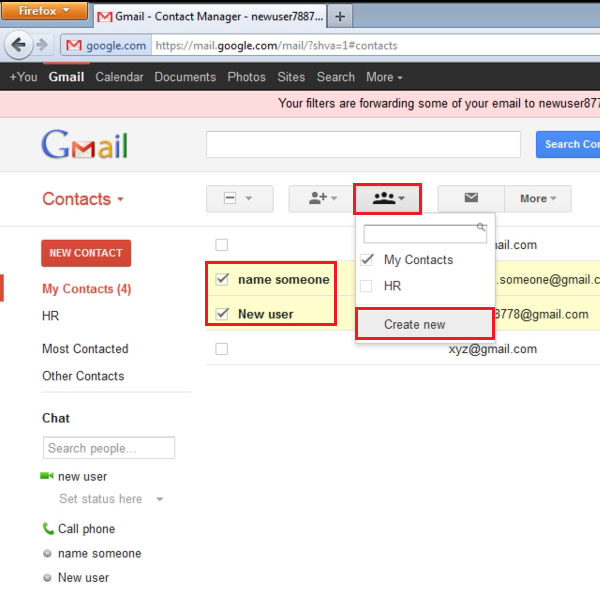Click +You in the top bar
The width and height of the screenshot is (600, 600).
pyautogui.click(x=23, y=77)
